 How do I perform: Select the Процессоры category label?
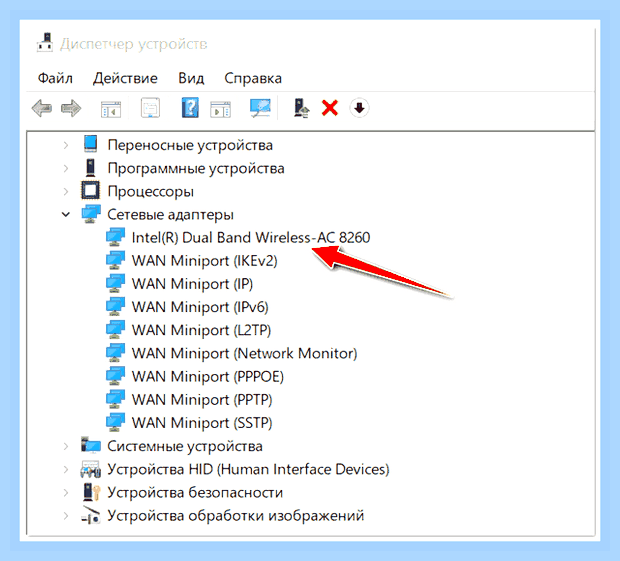click(x=151, y=192)
